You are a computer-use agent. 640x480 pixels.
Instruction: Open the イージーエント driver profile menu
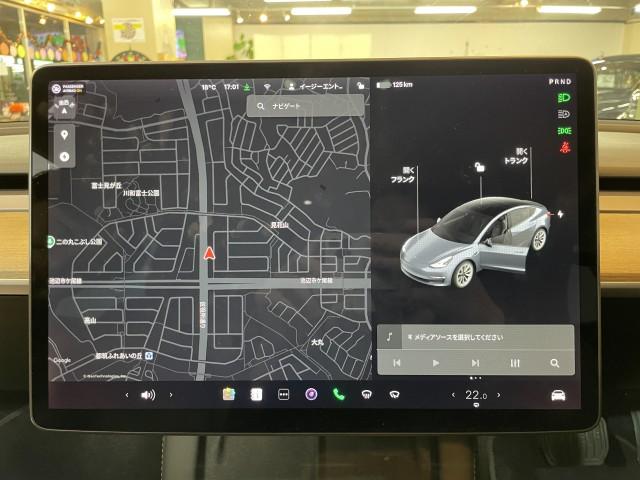pos(315,87)
